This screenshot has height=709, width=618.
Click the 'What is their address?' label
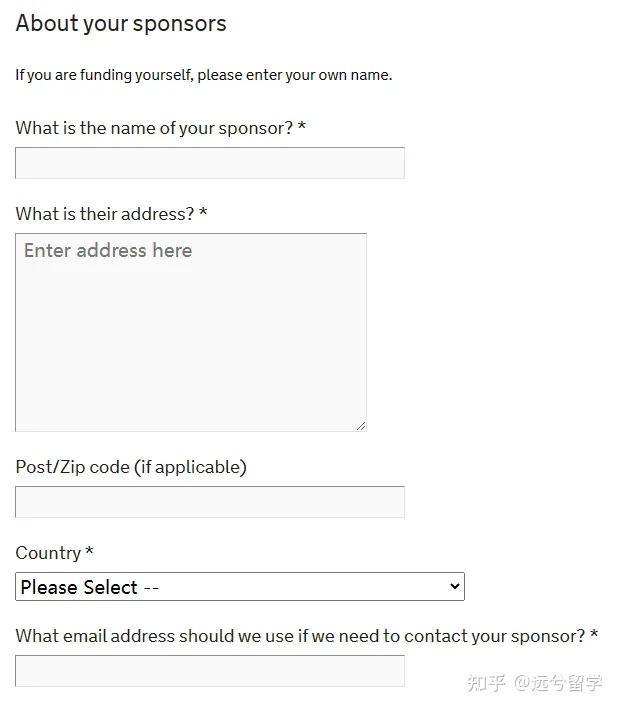click(105, 214)
